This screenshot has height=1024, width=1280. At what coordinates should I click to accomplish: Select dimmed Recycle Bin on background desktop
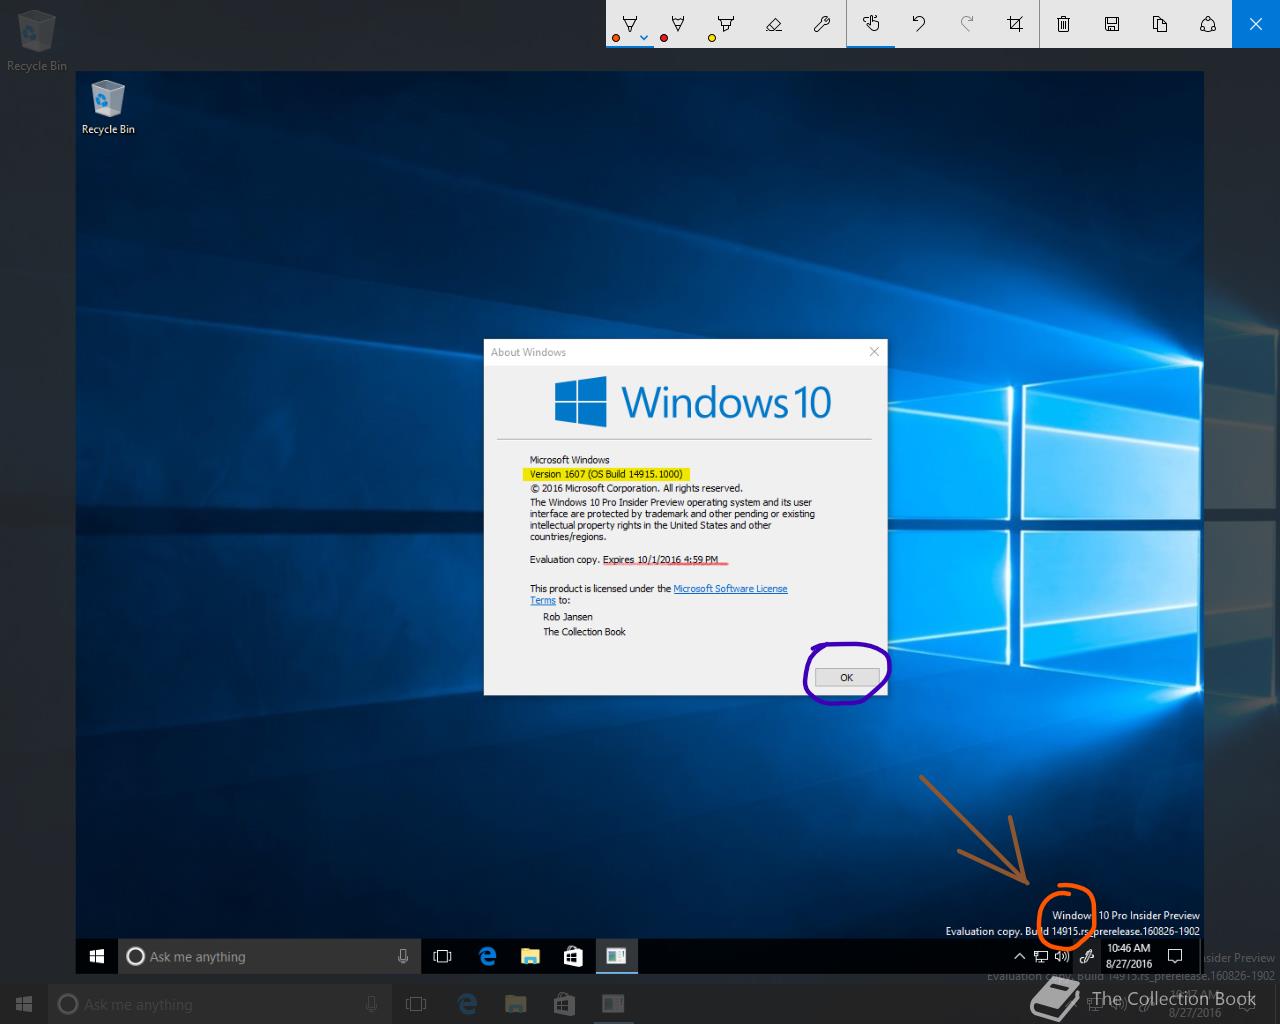[37, 42]
